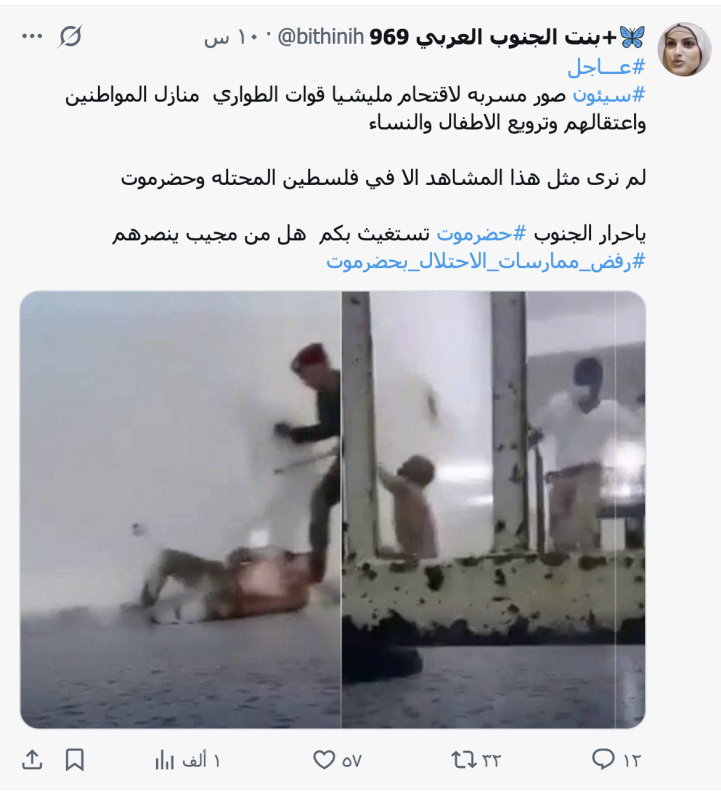Open the reply icon showing ١٢

(x=615, y=760)
